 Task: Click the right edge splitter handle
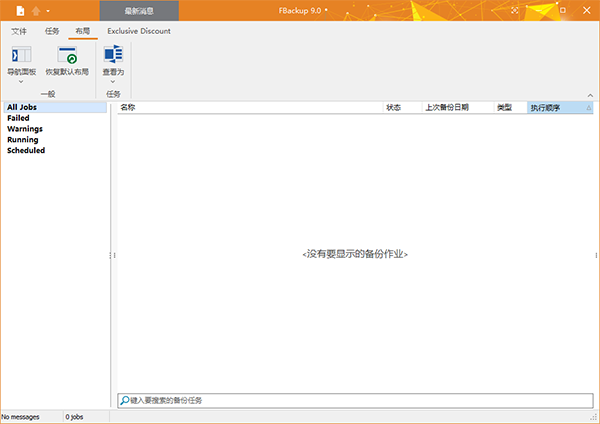[x=596, y=255]
